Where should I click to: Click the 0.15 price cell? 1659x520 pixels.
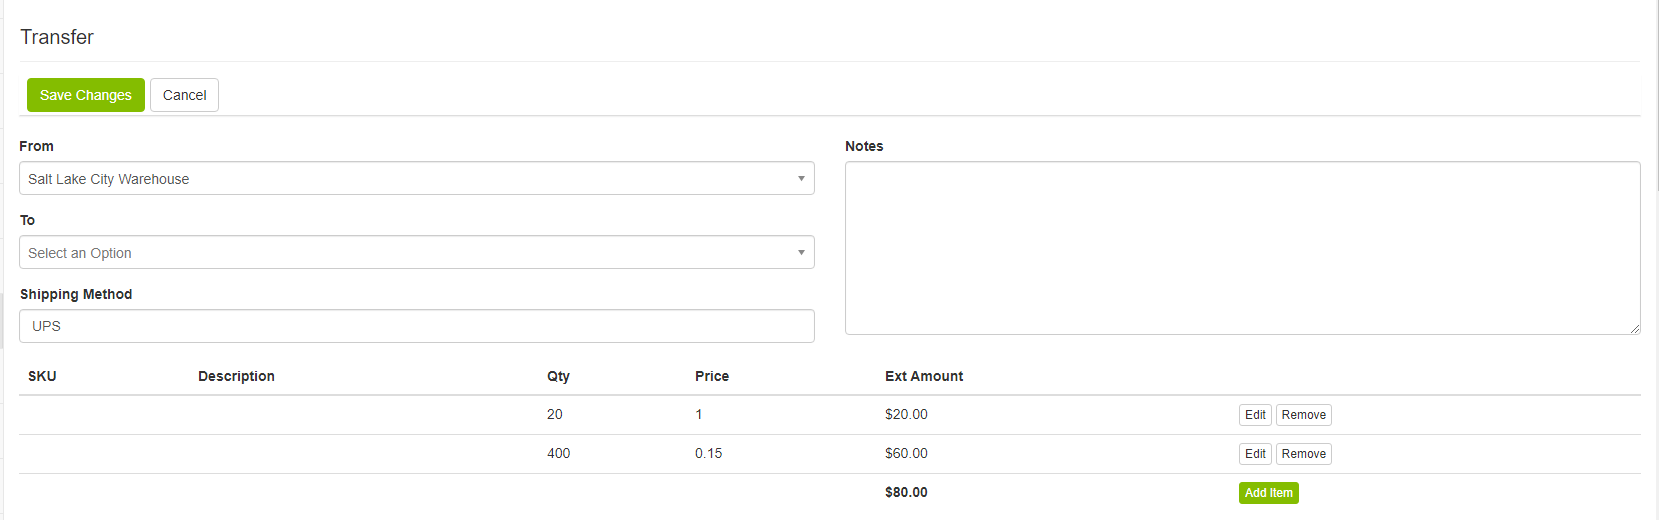(709, 453)
